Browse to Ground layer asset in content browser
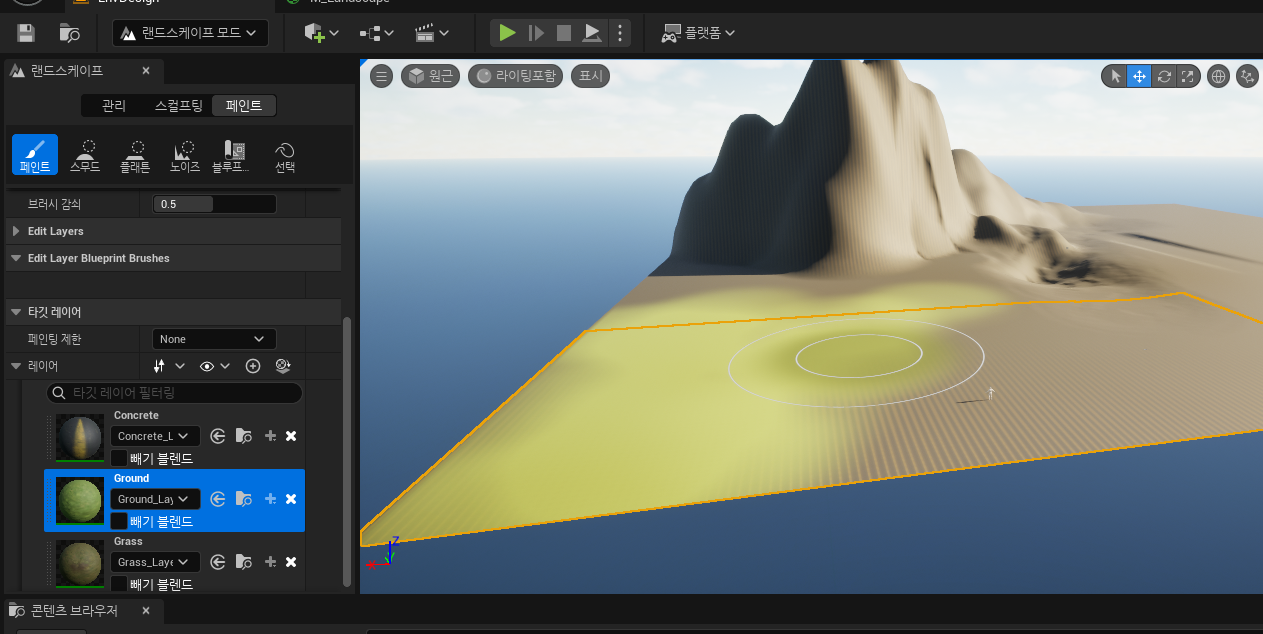Screen dimensions: 1263x634 [x=244, y=499]
